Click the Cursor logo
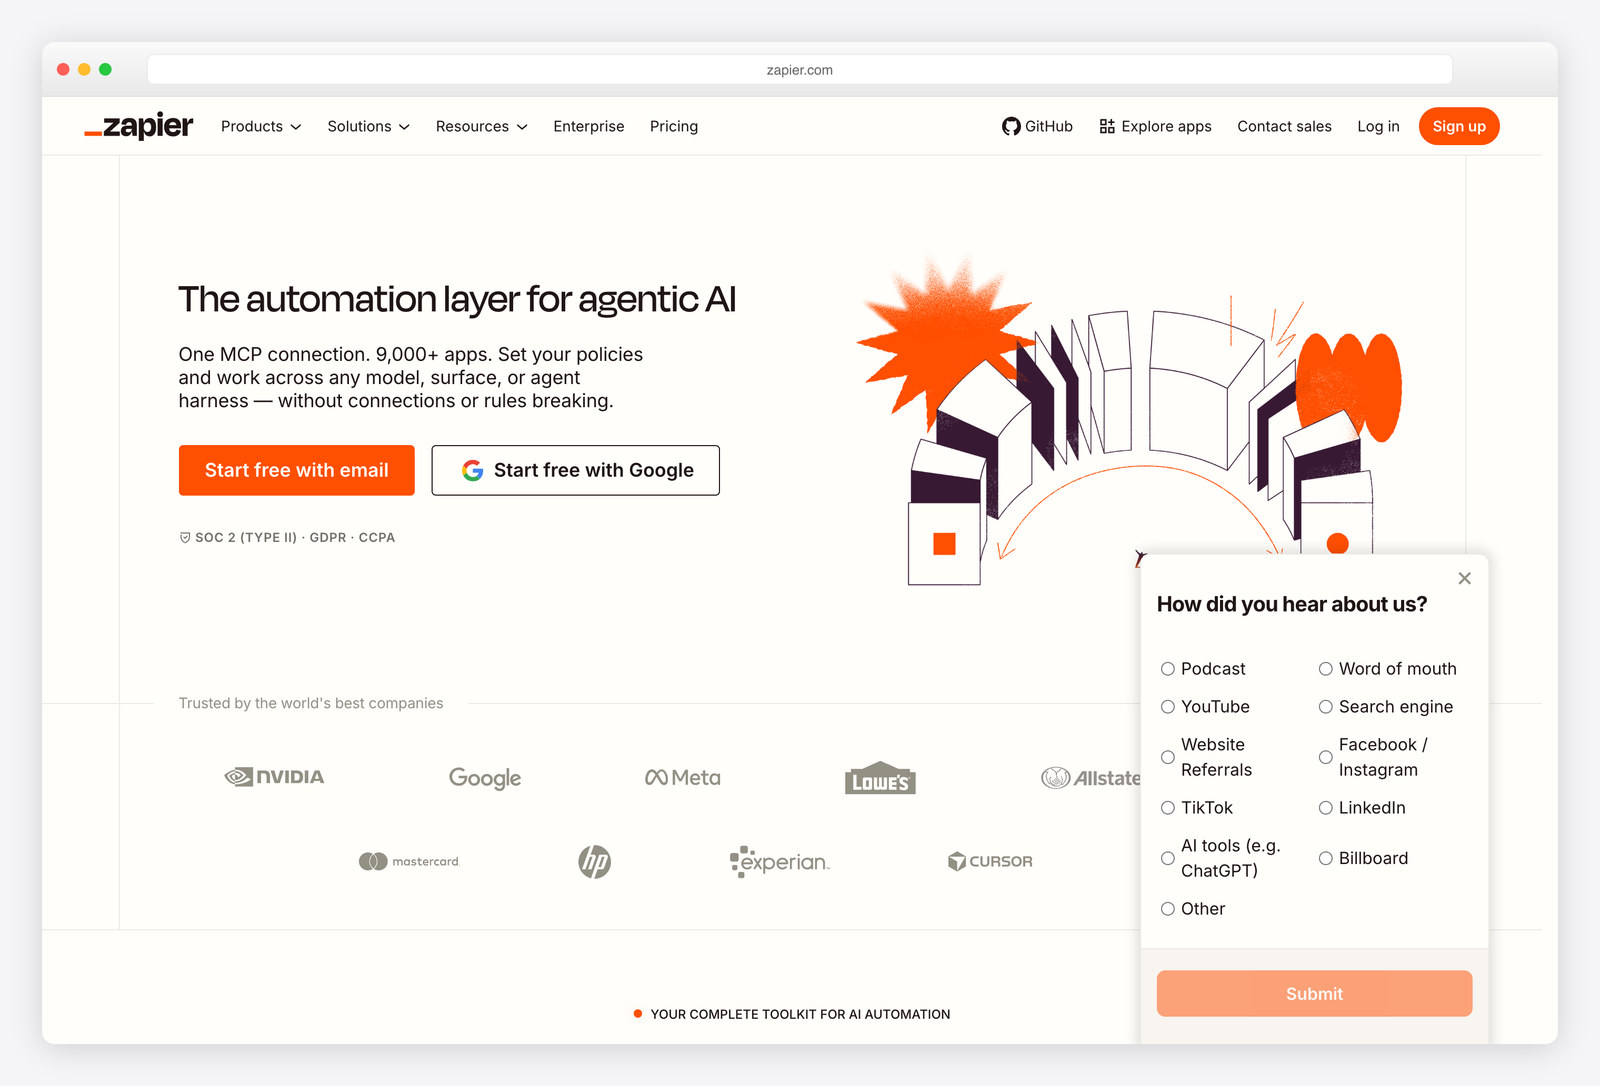This screenshot has width=1600, height=1086. [x=990, y=861]
